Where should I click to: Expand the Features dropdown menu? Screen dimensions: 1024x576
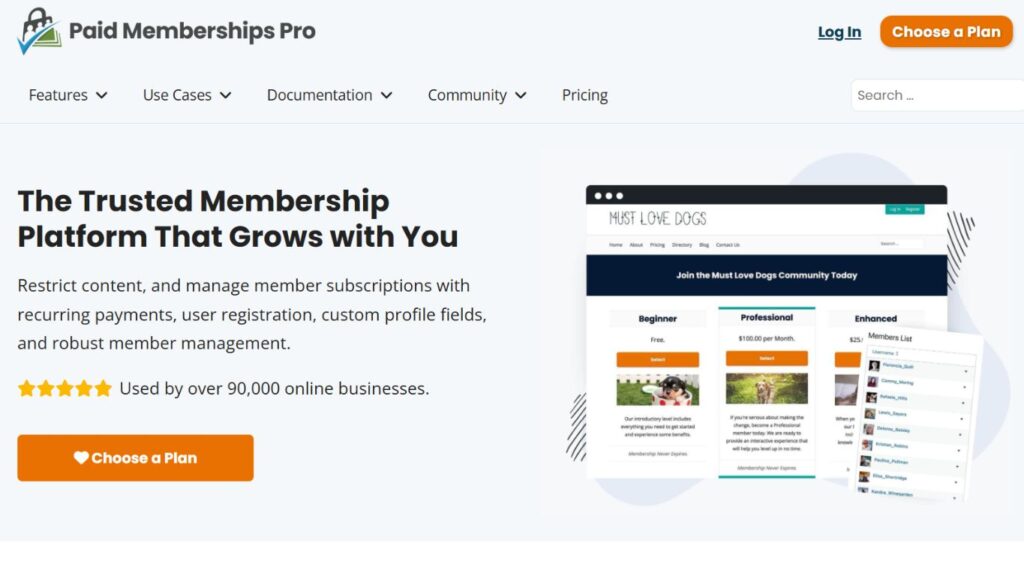67,95
